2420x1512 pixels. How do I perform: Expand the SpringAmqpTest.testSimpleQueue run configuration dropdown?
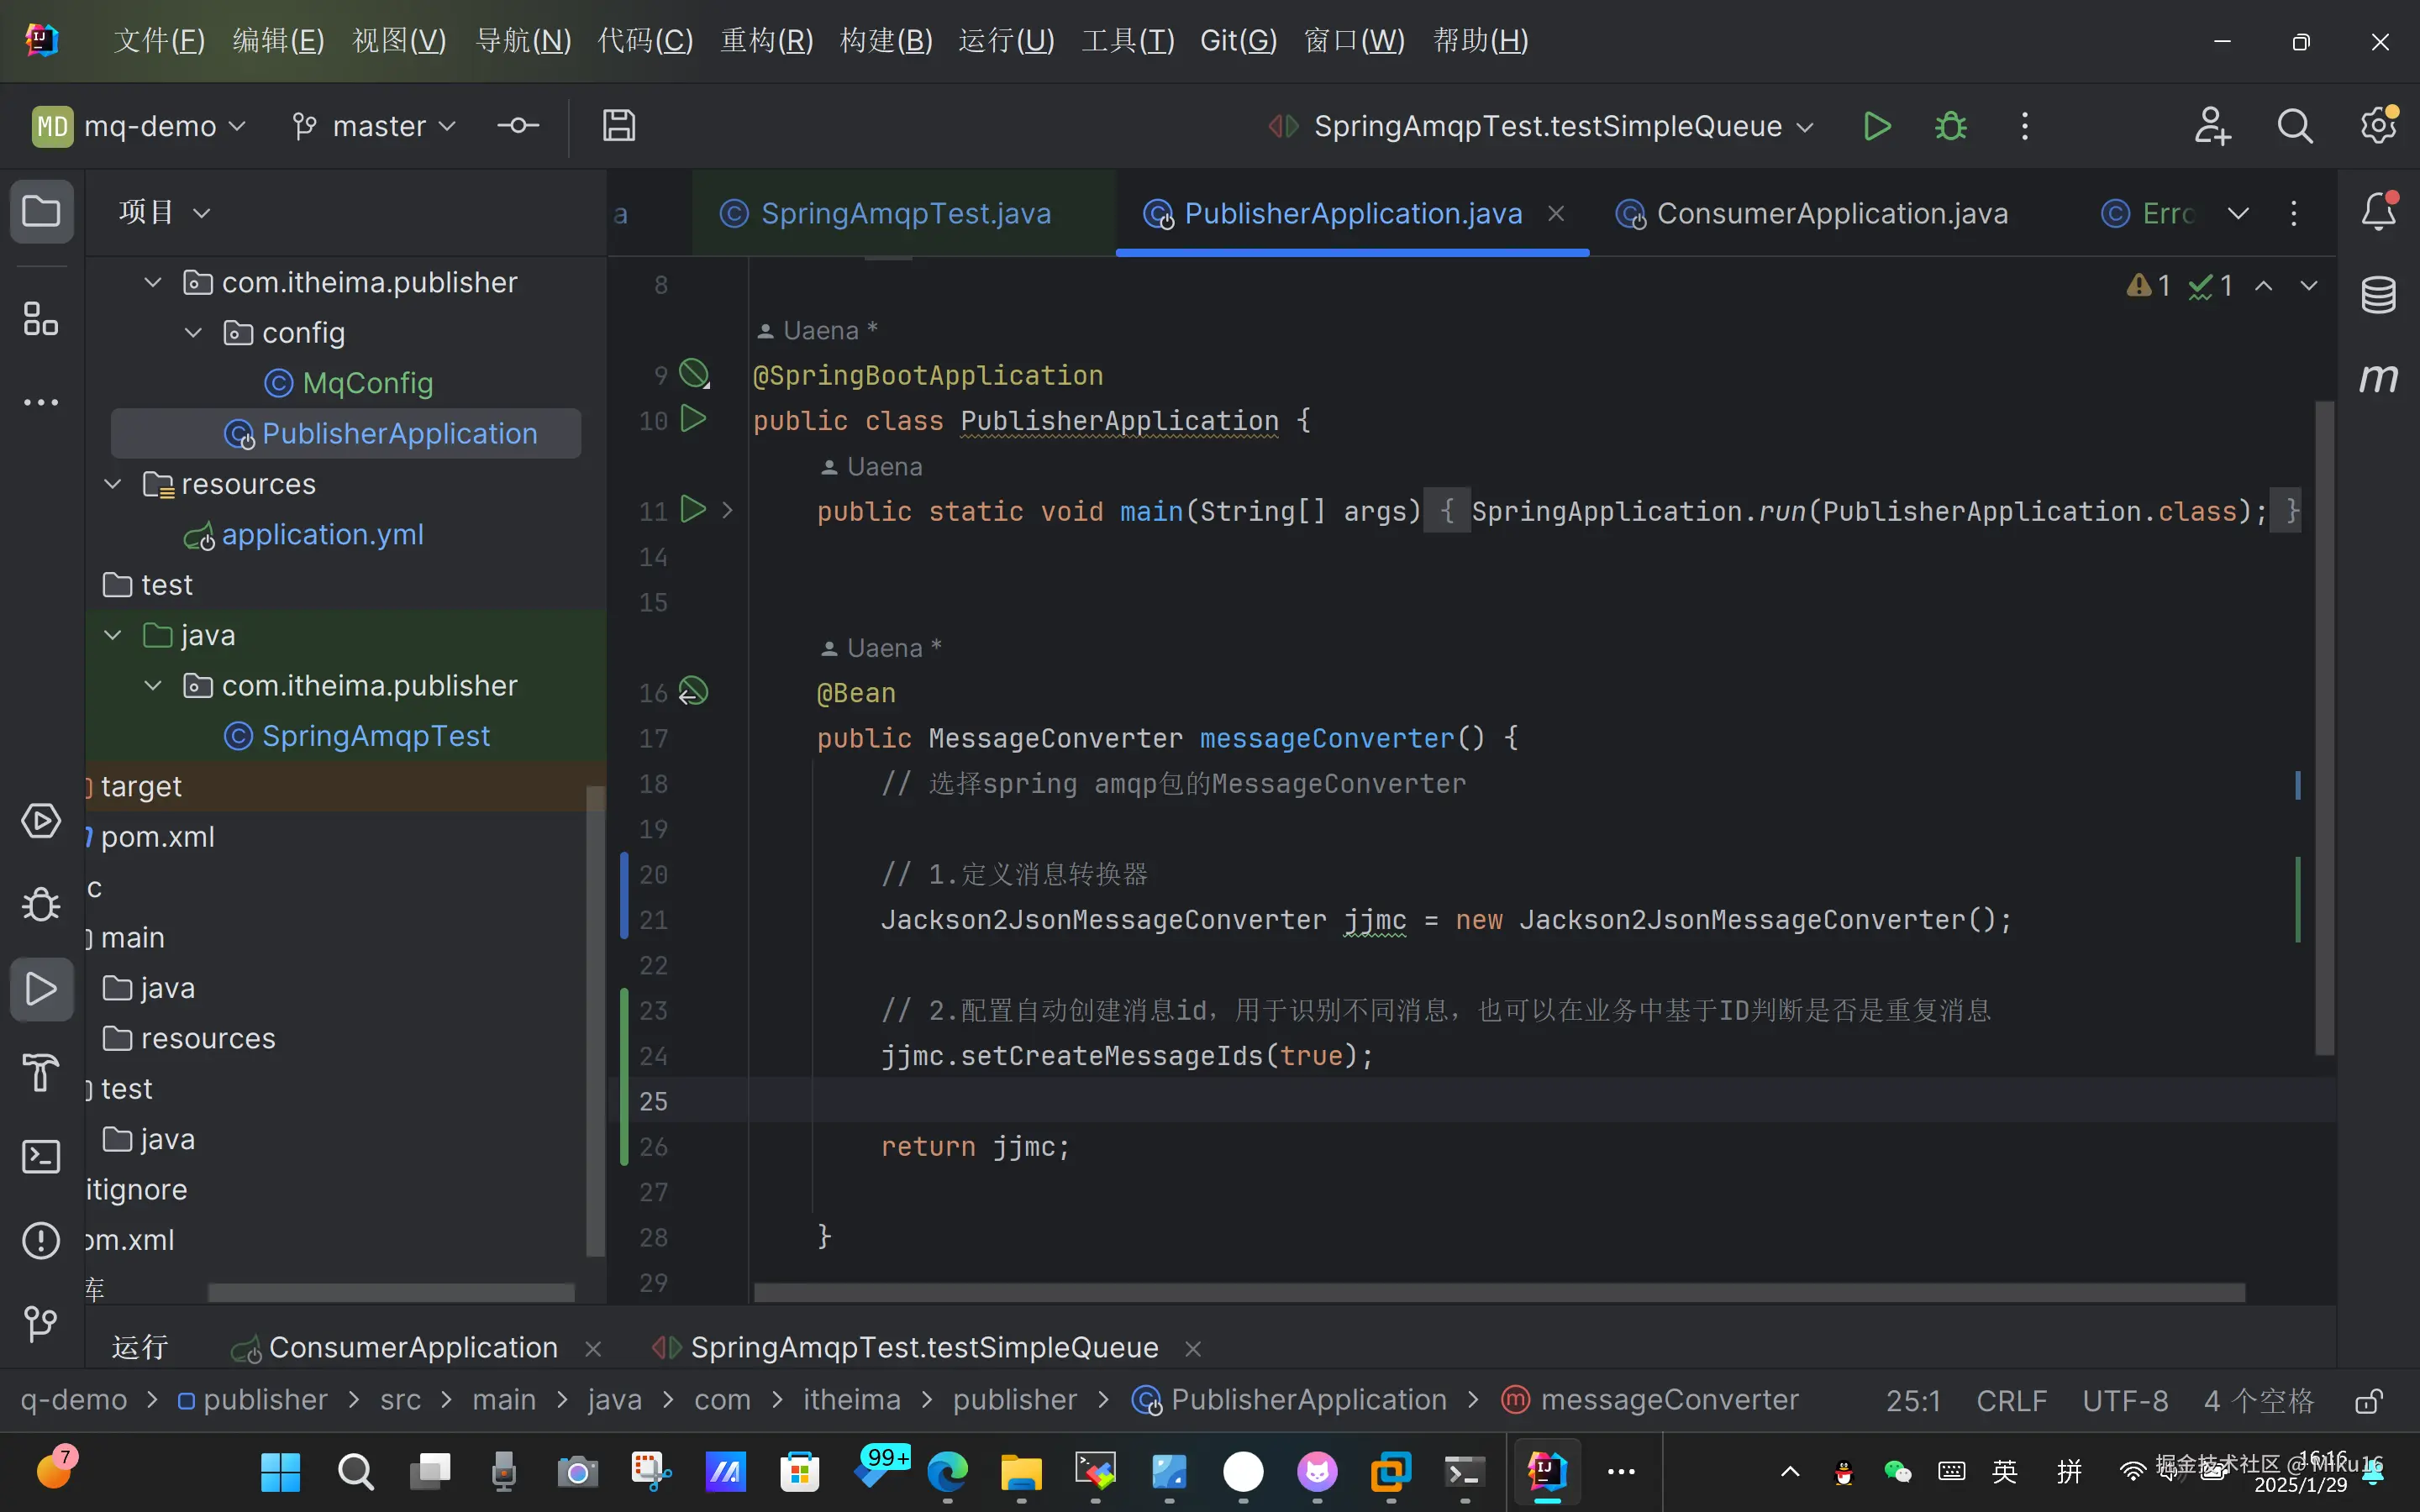(1806, 127)
